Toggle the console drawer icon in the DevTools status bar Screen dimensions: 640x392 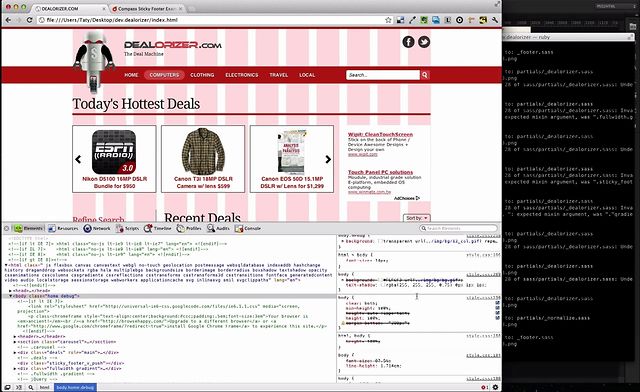pos(19,387)
